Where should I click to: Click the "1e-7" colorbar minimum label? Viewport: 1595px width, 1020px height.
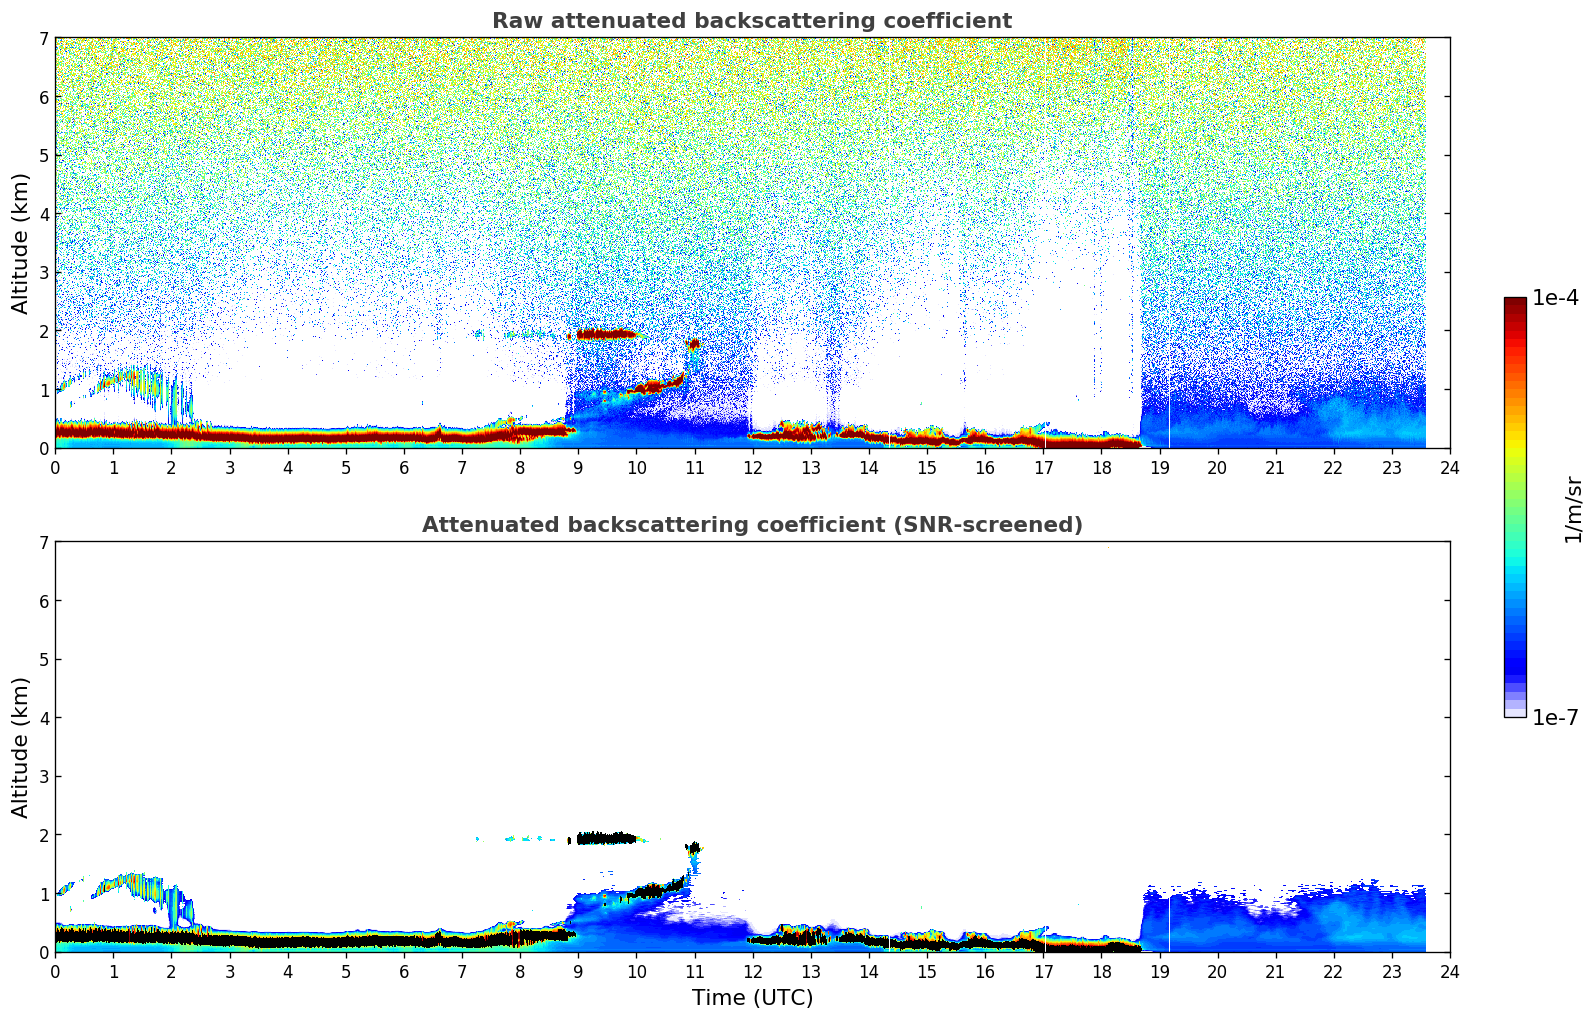pyautogui.click(x=1554, y=718)
